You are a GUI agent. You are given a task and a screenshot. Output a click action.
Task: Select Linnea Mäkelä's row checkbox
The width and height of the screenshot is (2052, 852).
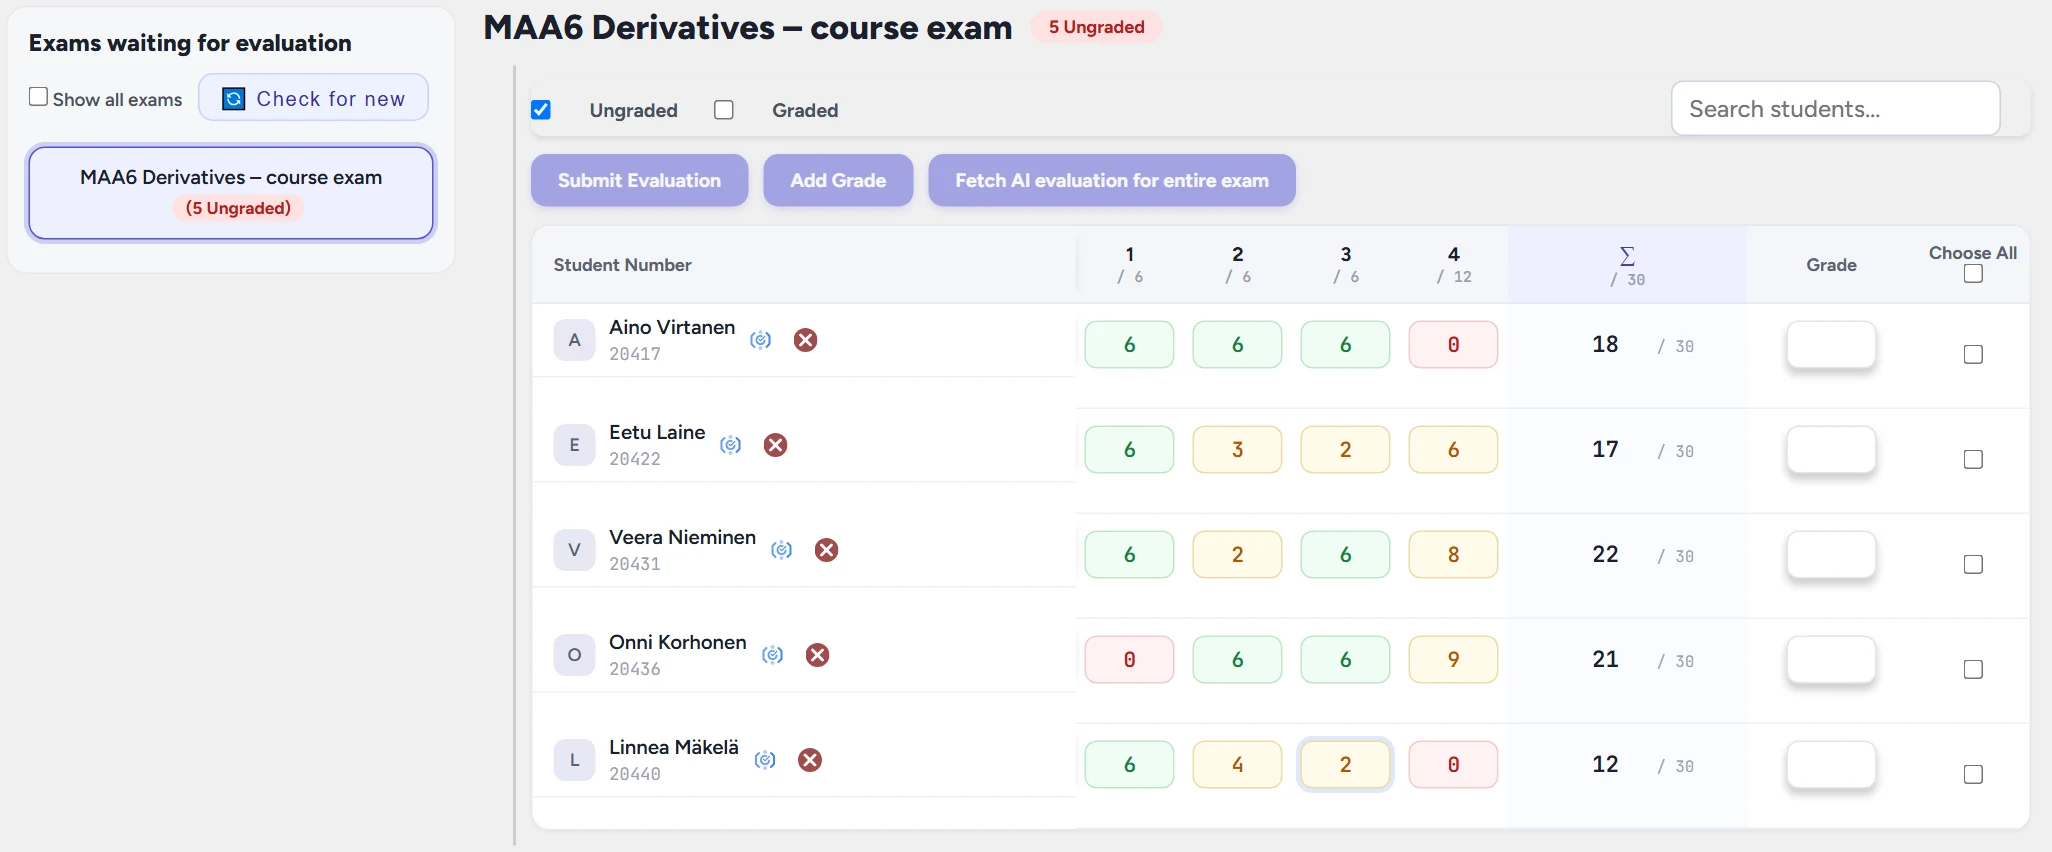[x=1973, y=774]
